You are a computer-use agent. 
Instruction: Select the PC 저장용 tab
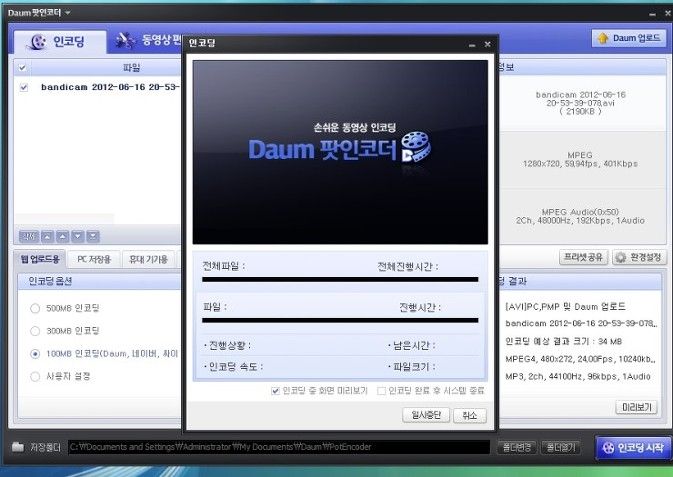(x=94, y=259)
